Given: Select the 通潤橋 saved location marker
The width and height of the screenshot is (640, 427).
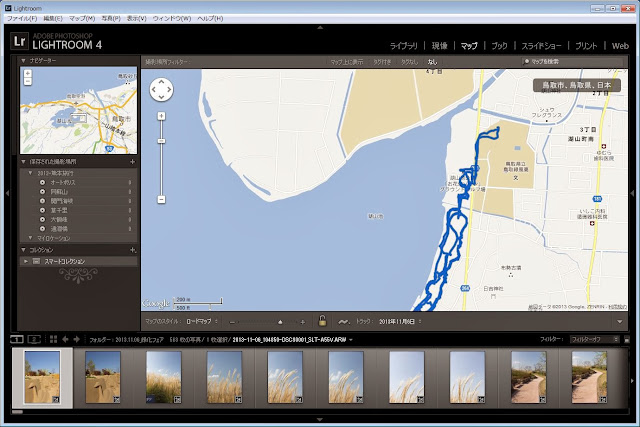Looking at the screenshot, I should (x=42, y=229).
